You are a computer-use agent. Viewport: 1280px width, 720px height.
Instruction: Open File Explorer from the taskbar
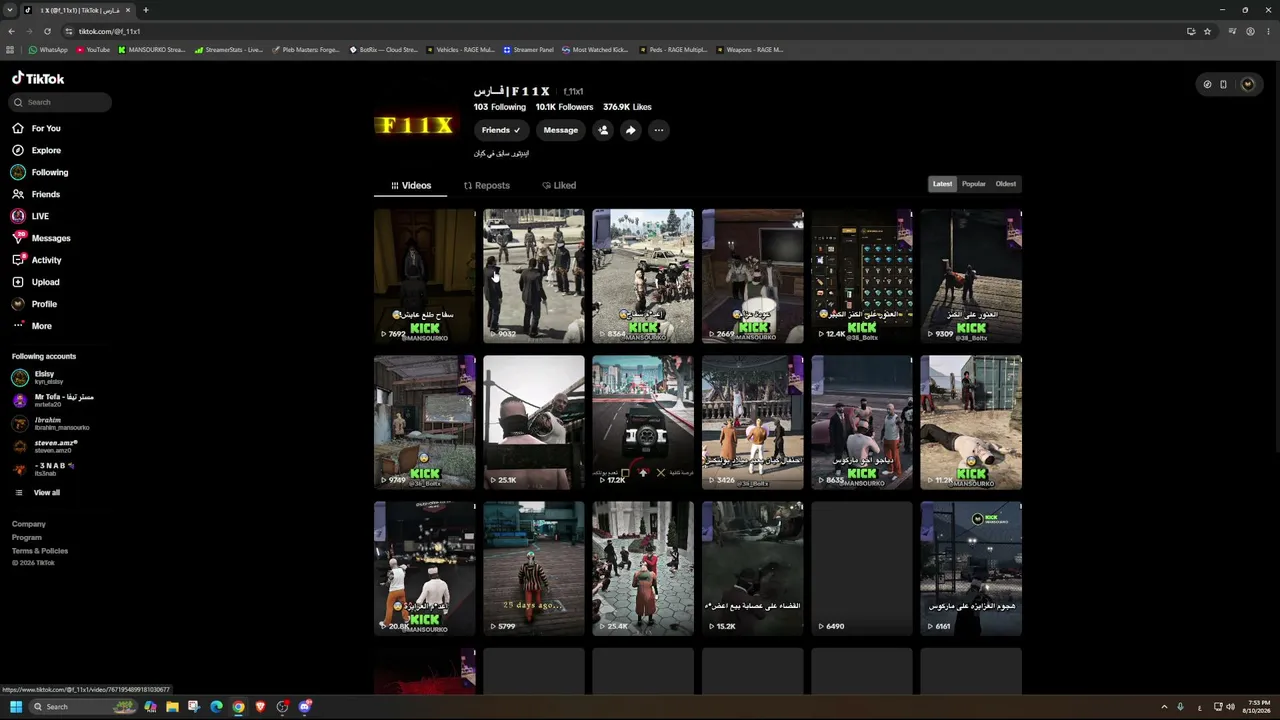pos(172,707)
